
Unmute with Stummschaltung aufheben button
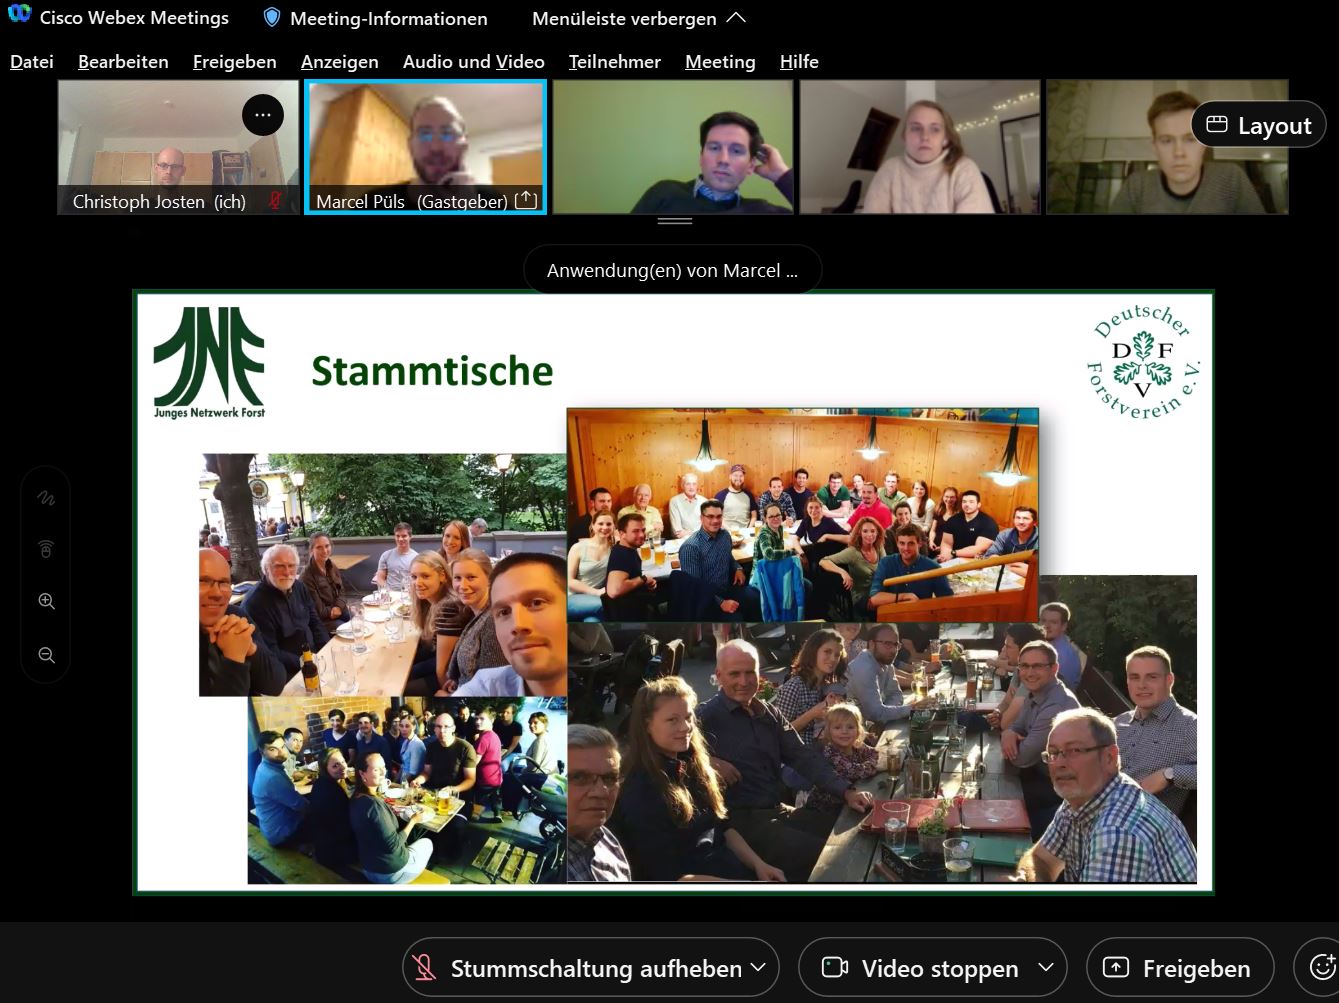pyautogui.click(x=575, y=968)
